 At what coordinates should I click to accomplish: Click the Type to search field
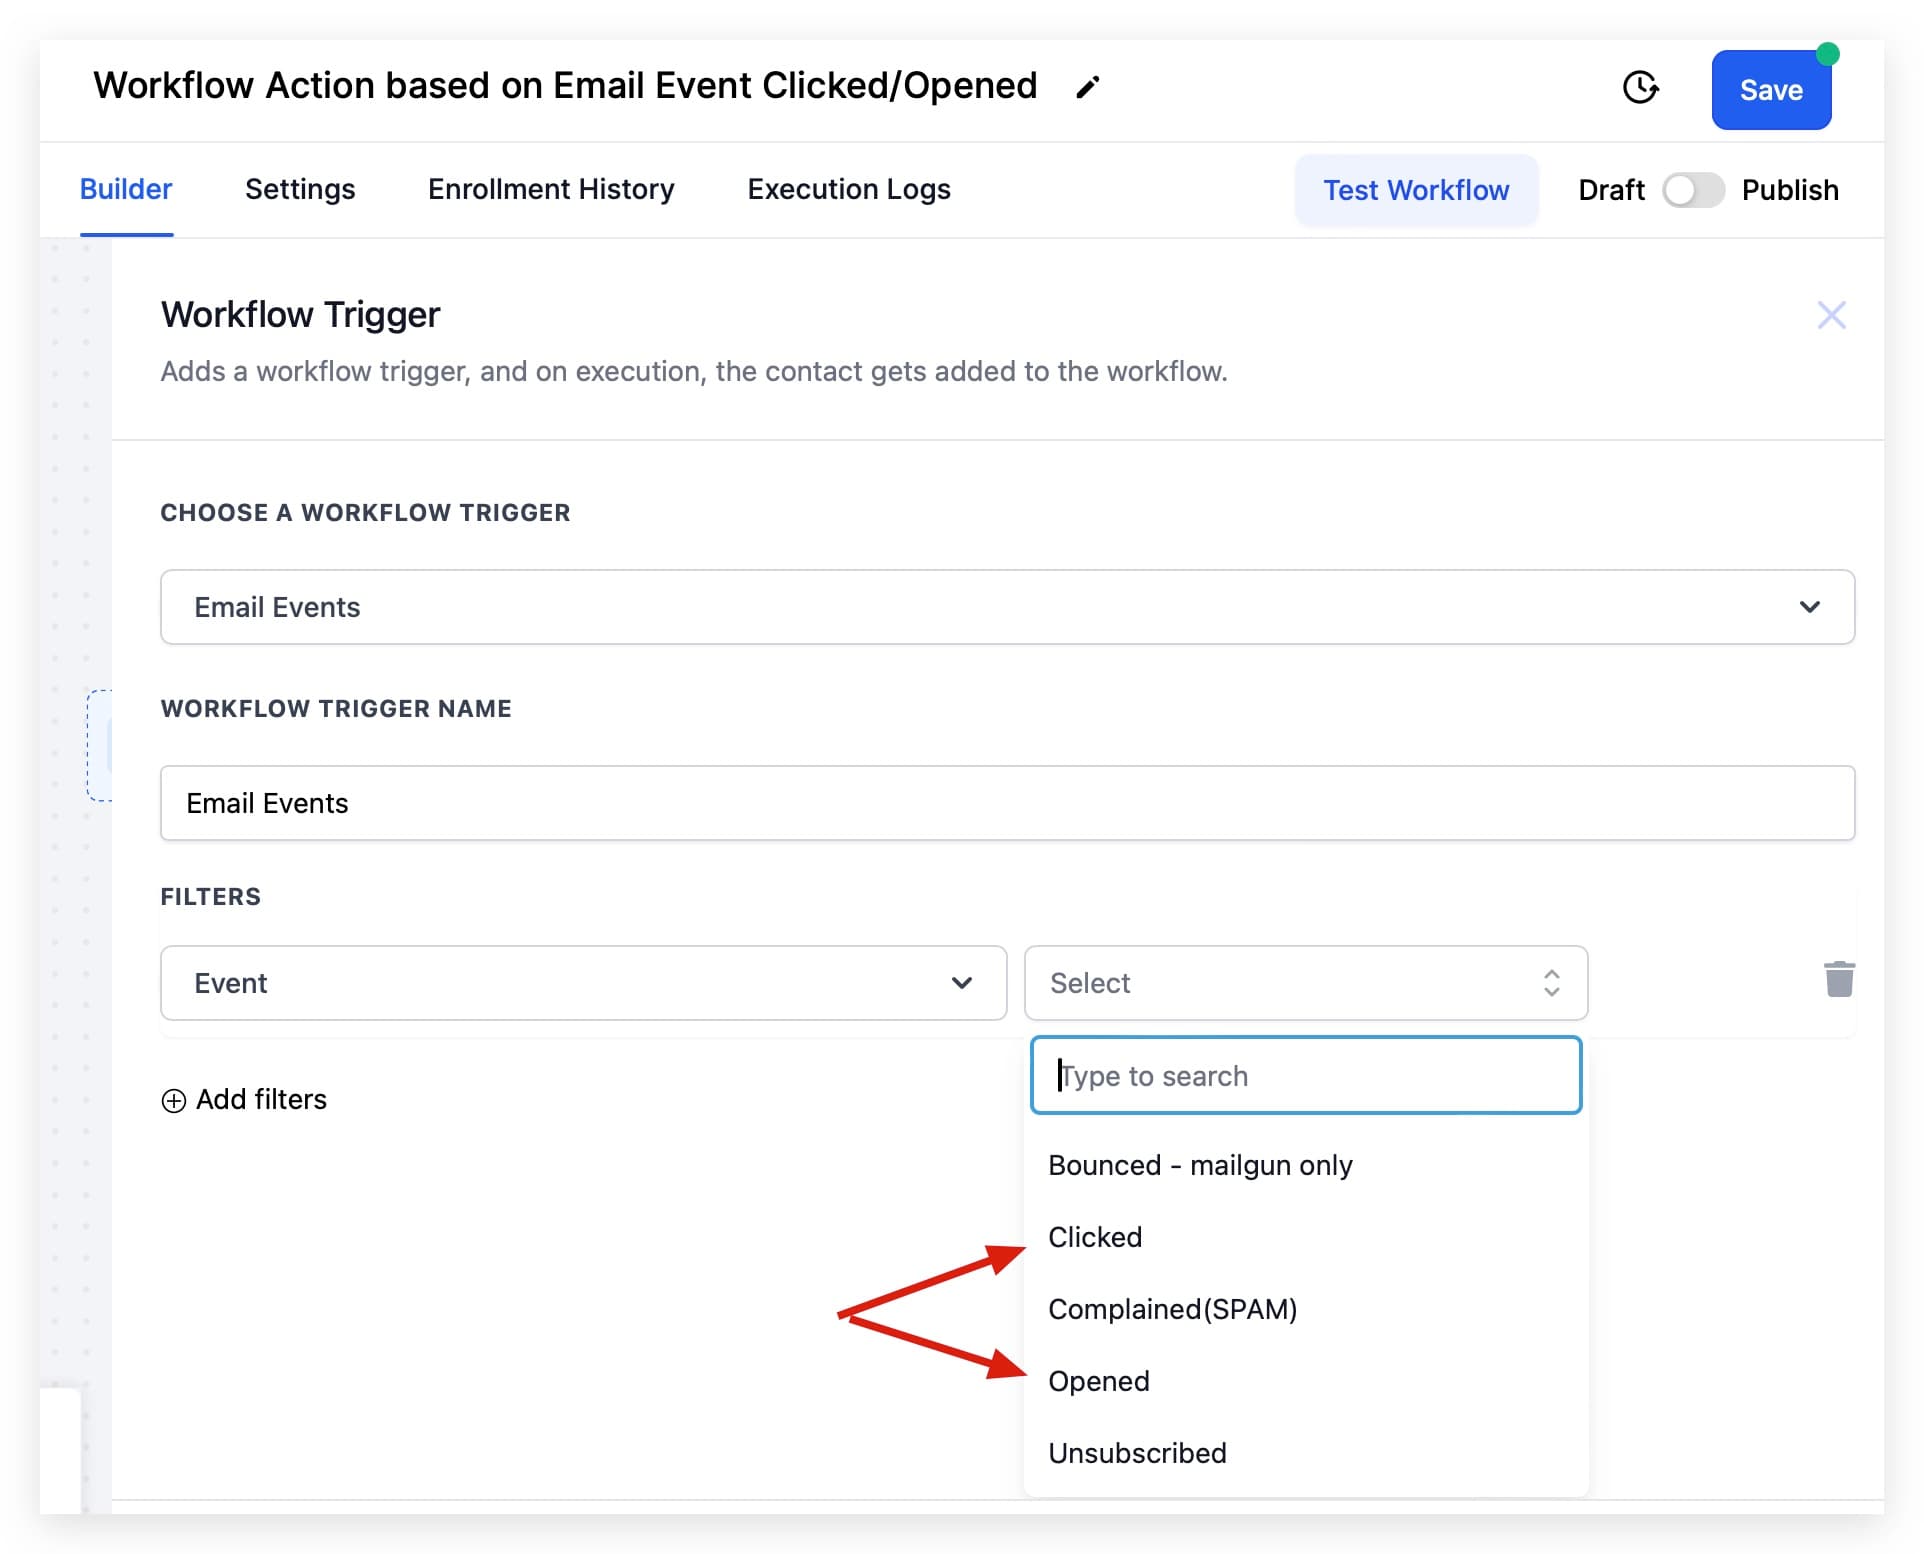click(1305, 1075)
